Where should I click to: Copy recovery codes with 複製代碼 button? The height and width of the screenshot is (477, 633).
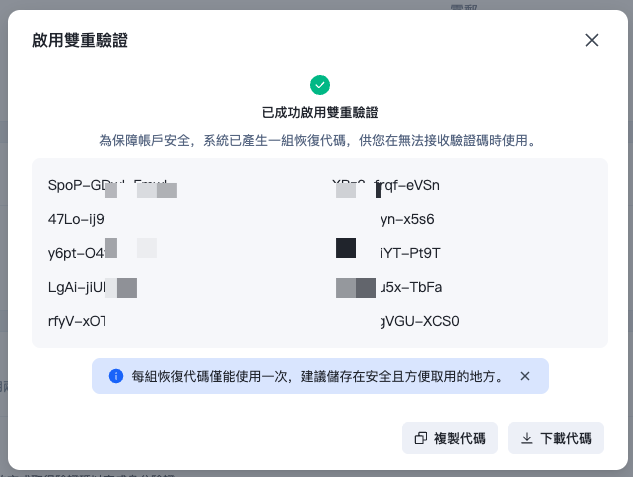(x=450, y=438)
